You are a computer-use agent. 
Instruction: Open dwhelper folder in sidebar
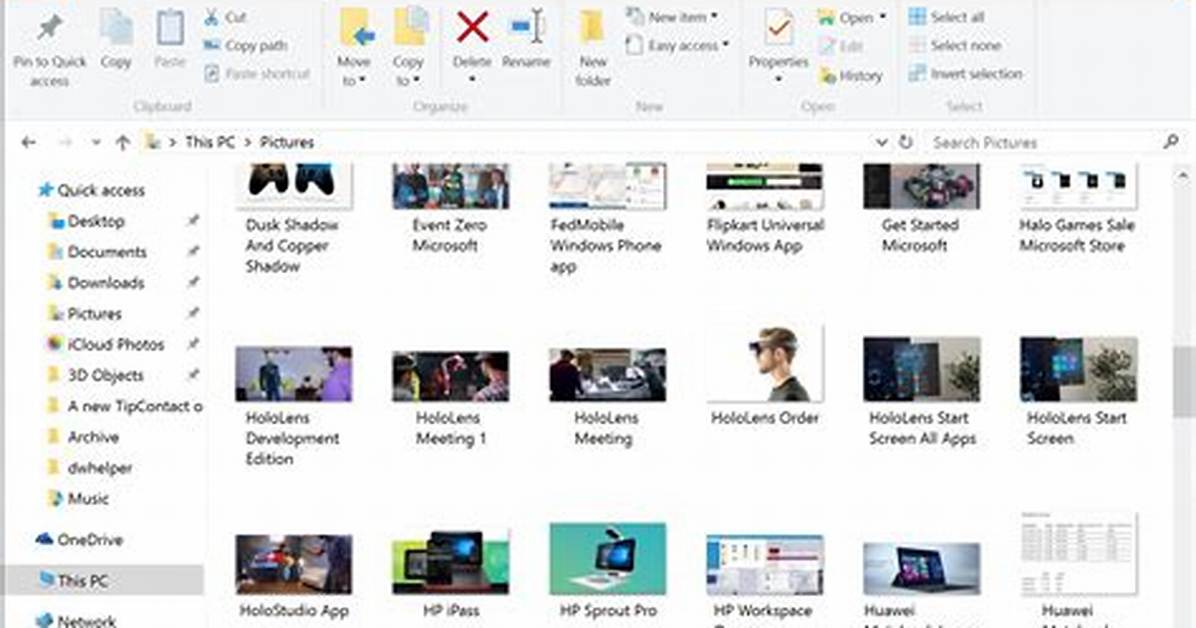pos(90,468)
